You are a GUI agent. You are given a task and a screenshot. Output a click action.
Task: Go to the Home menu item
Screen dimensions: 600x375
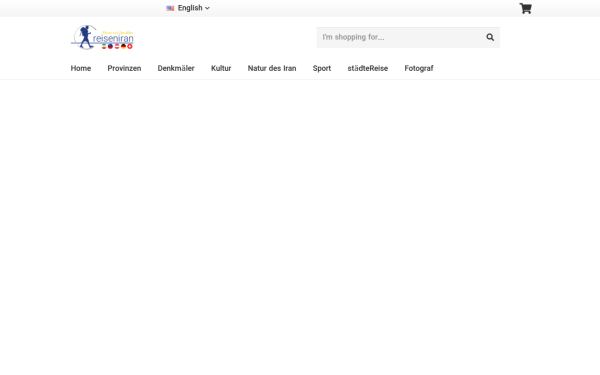(81, 68)
